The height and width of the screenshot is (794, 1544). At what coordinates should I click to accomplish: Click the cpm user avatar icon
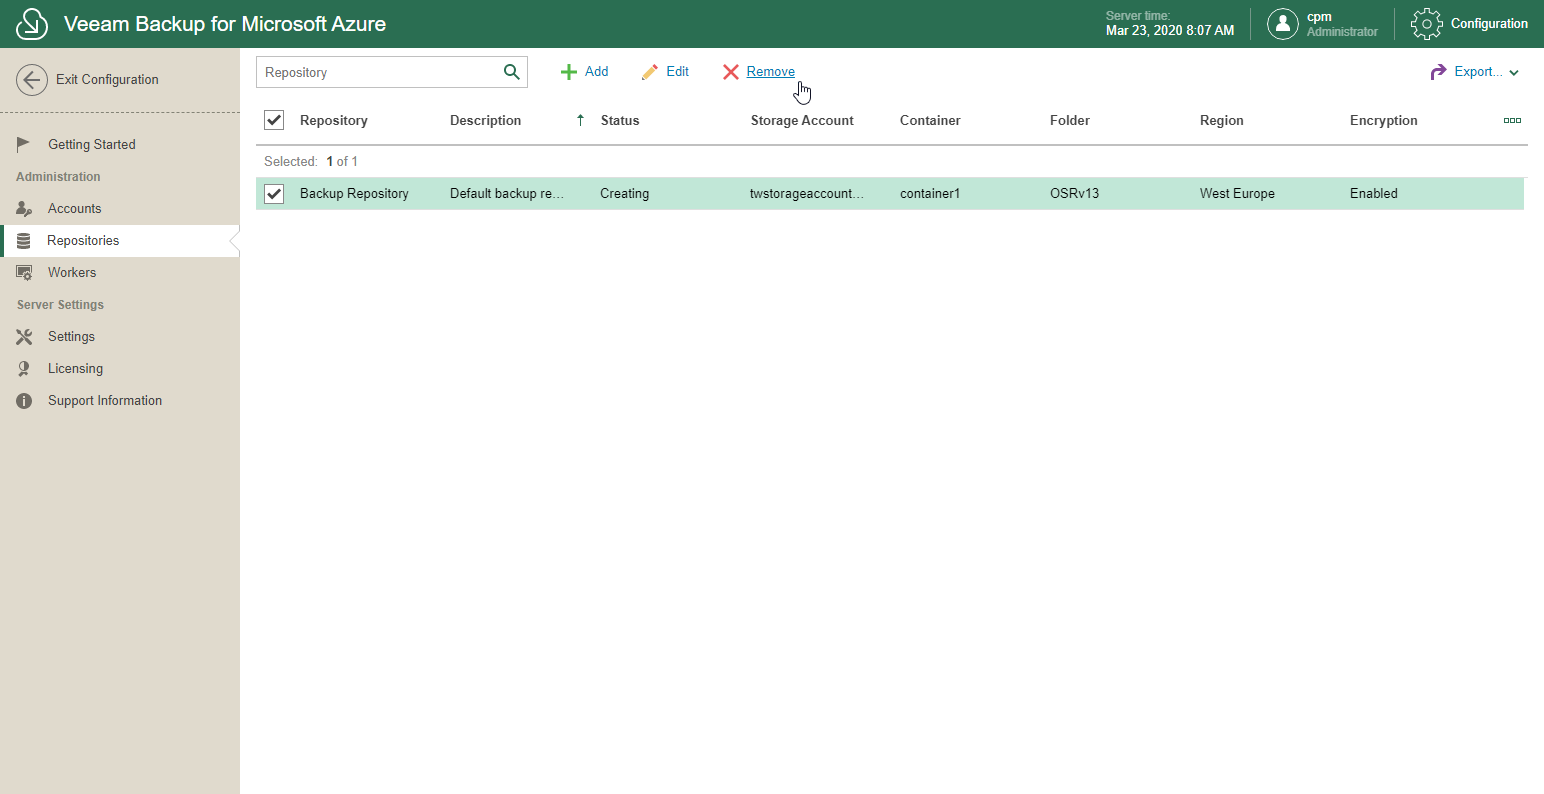(1283, 24)
